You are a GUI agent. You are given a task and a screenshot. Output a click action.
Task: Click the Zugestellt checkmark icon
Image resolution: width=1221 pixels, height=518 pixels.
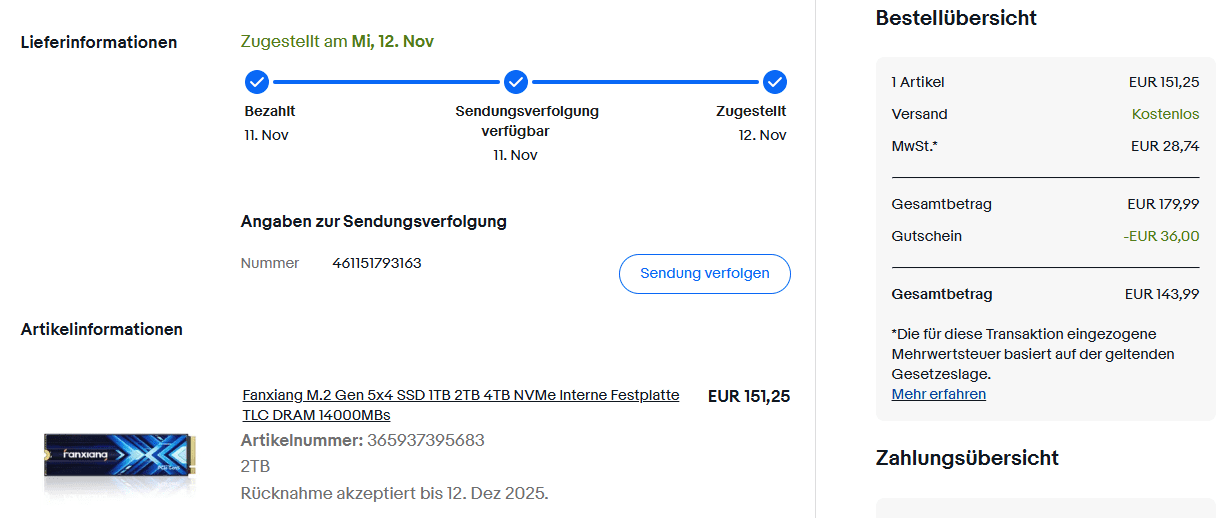click(775, 82)
